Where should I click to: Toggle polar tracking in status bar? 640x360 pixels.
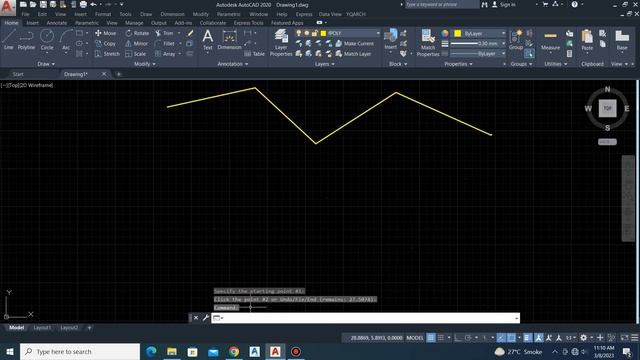click(468, 338)
